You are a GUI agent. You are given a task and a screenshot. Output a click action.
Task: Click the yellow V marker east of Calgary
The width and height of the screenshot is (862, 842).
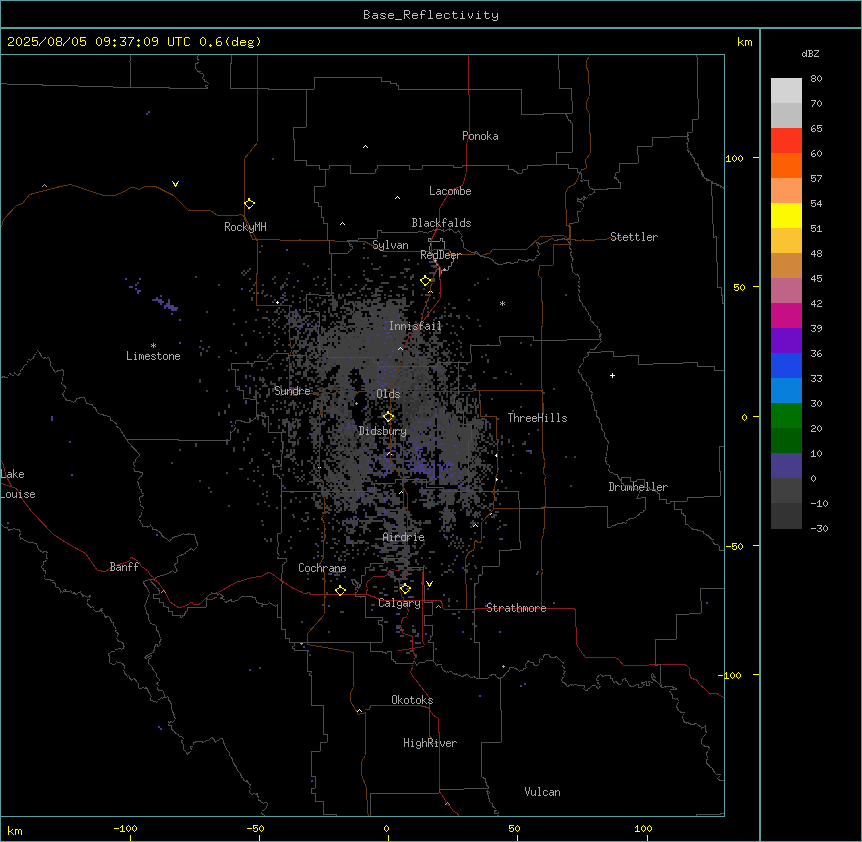click(x=429, y=584)
